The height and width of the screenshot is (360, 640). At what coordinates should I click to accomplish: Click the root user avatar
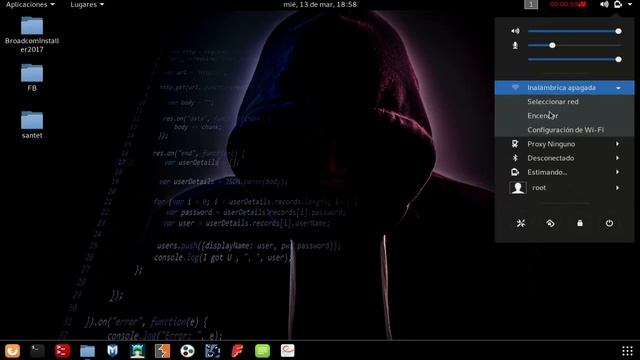coord(518,188)
